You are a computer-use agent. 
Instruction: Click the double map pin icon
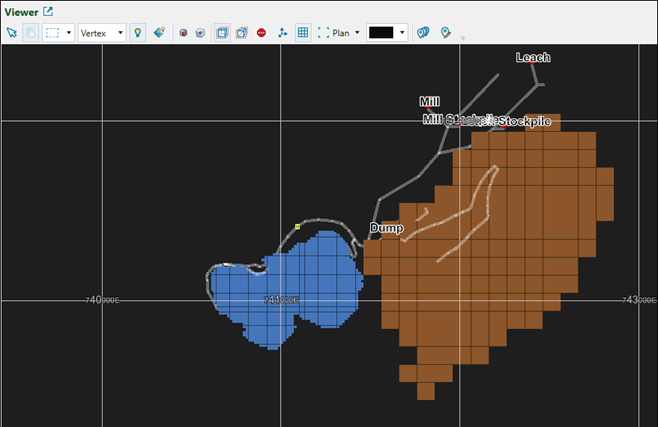423,32
